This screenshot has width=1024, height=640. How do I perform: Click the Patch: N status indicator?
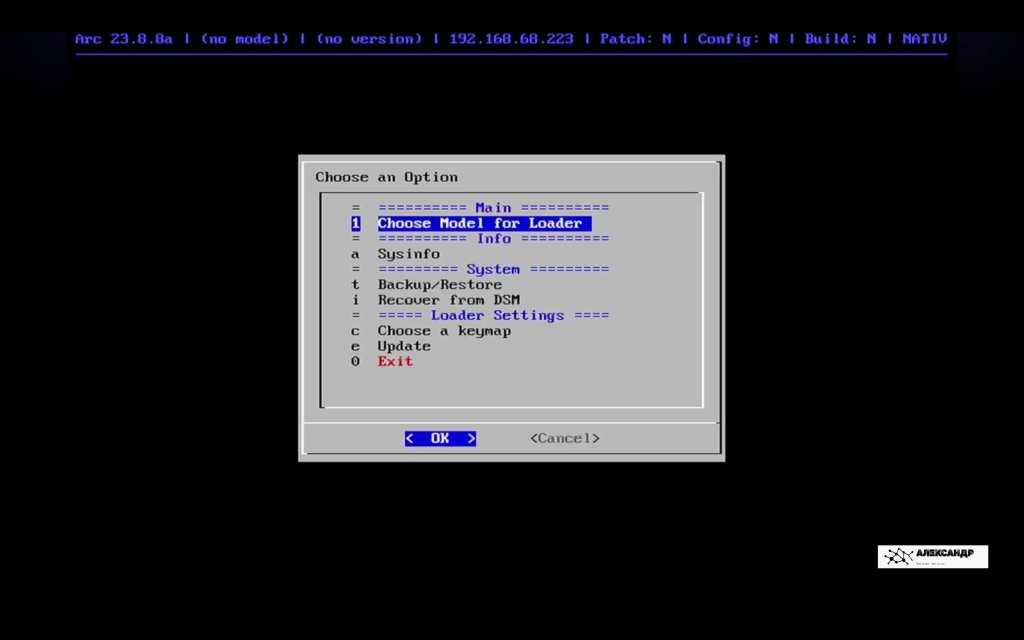[634, 38]
